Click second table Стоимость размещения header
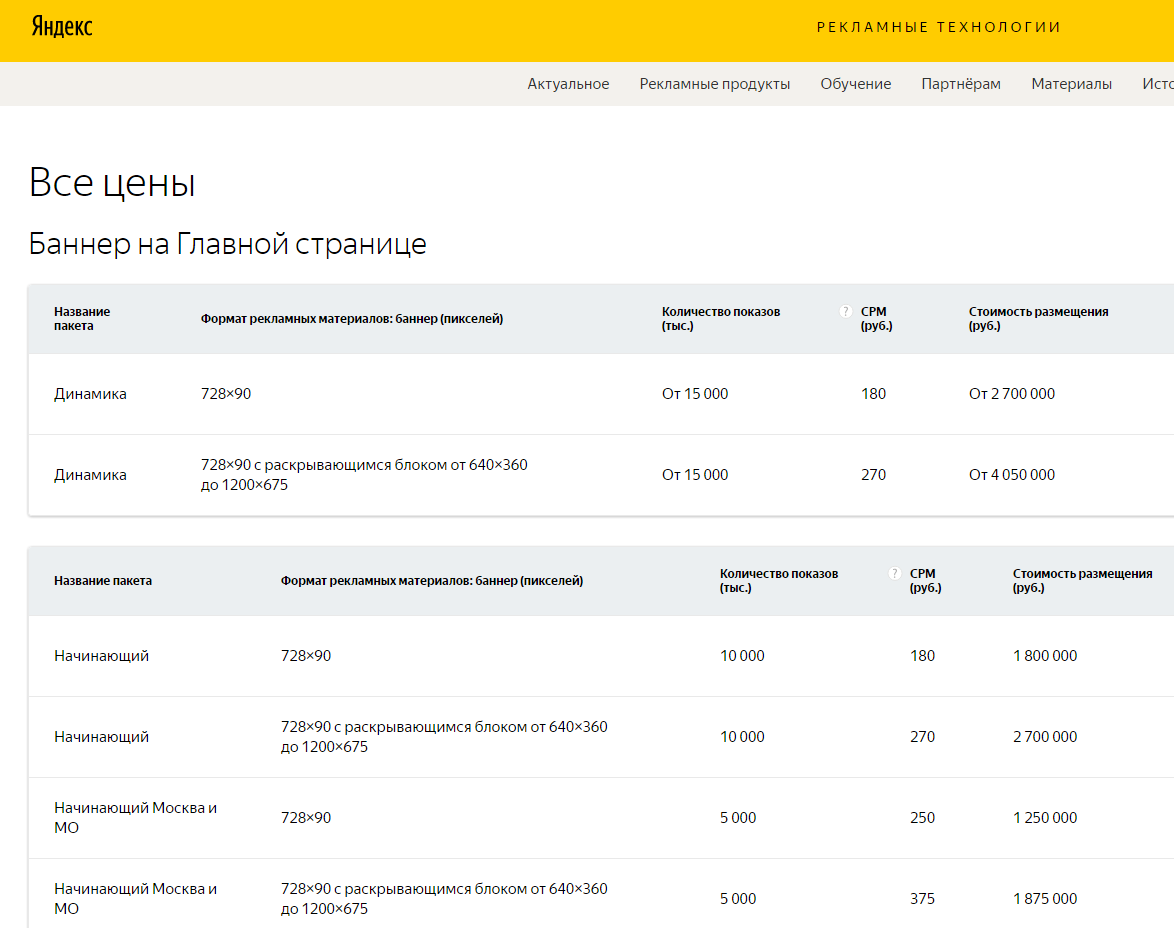This screenshot has width=1174, height=928. coord(1083,580)
